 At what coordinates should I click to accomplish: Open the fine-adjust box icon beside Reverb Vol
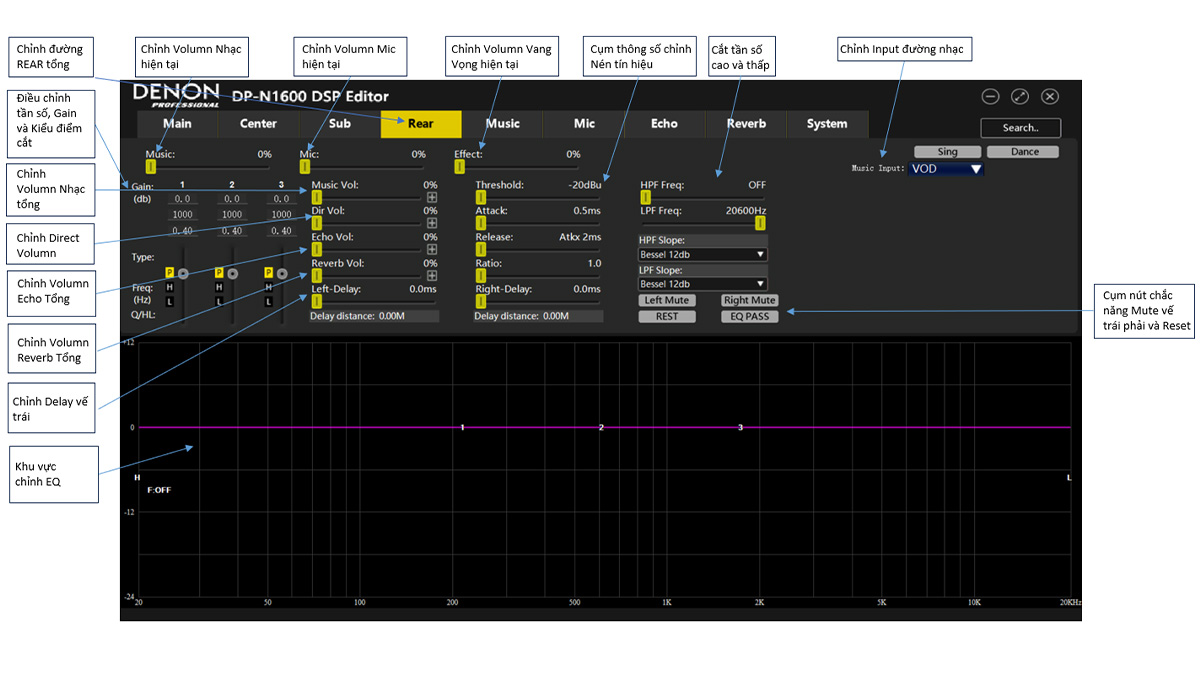(x=432, y=276)
